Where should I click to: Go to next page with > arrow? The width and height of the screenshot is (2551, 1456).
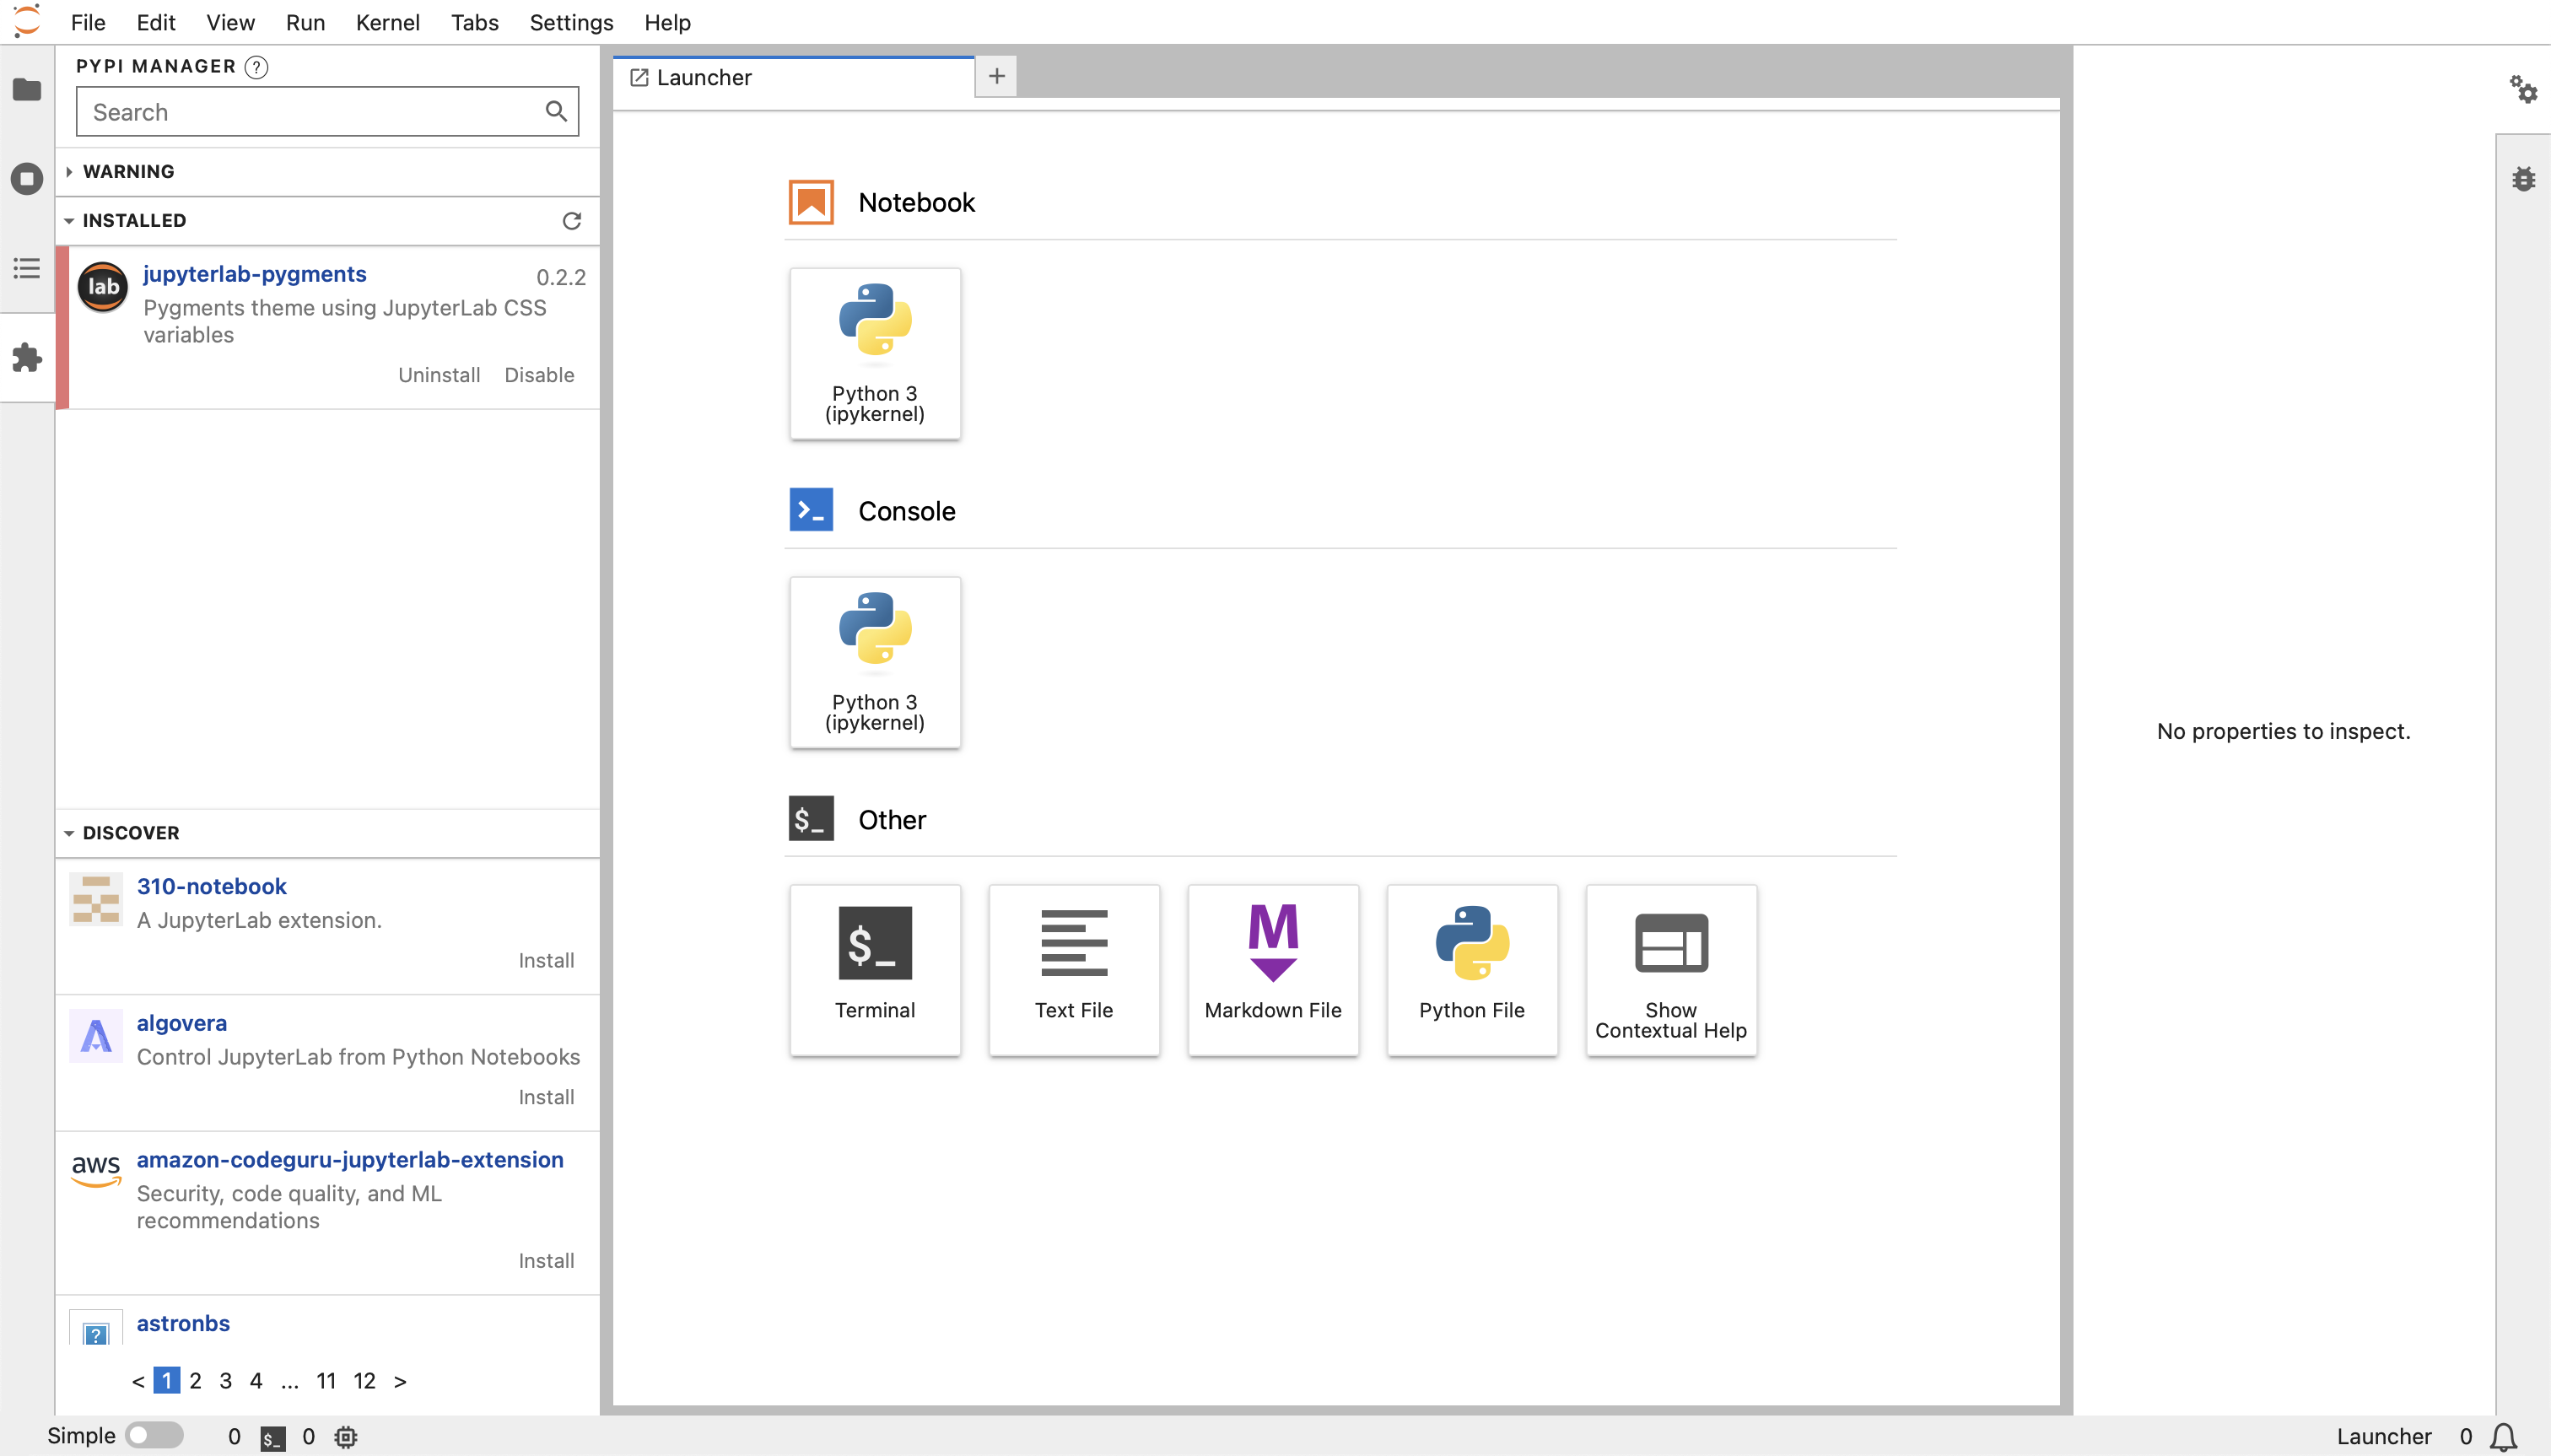[x=400, y=1381]
